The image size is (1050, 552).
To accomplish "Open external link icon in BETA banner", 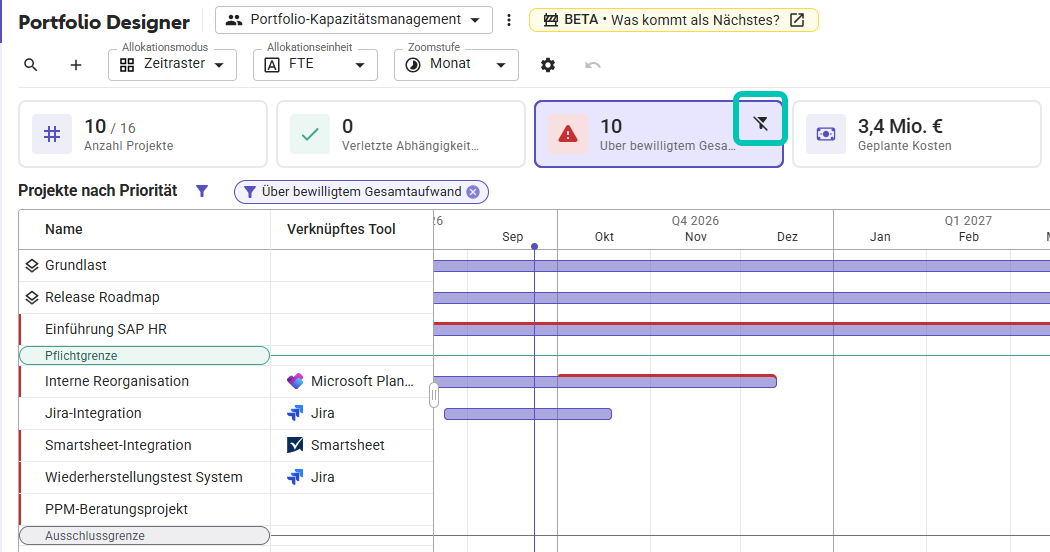I will [x=797, y=20].
